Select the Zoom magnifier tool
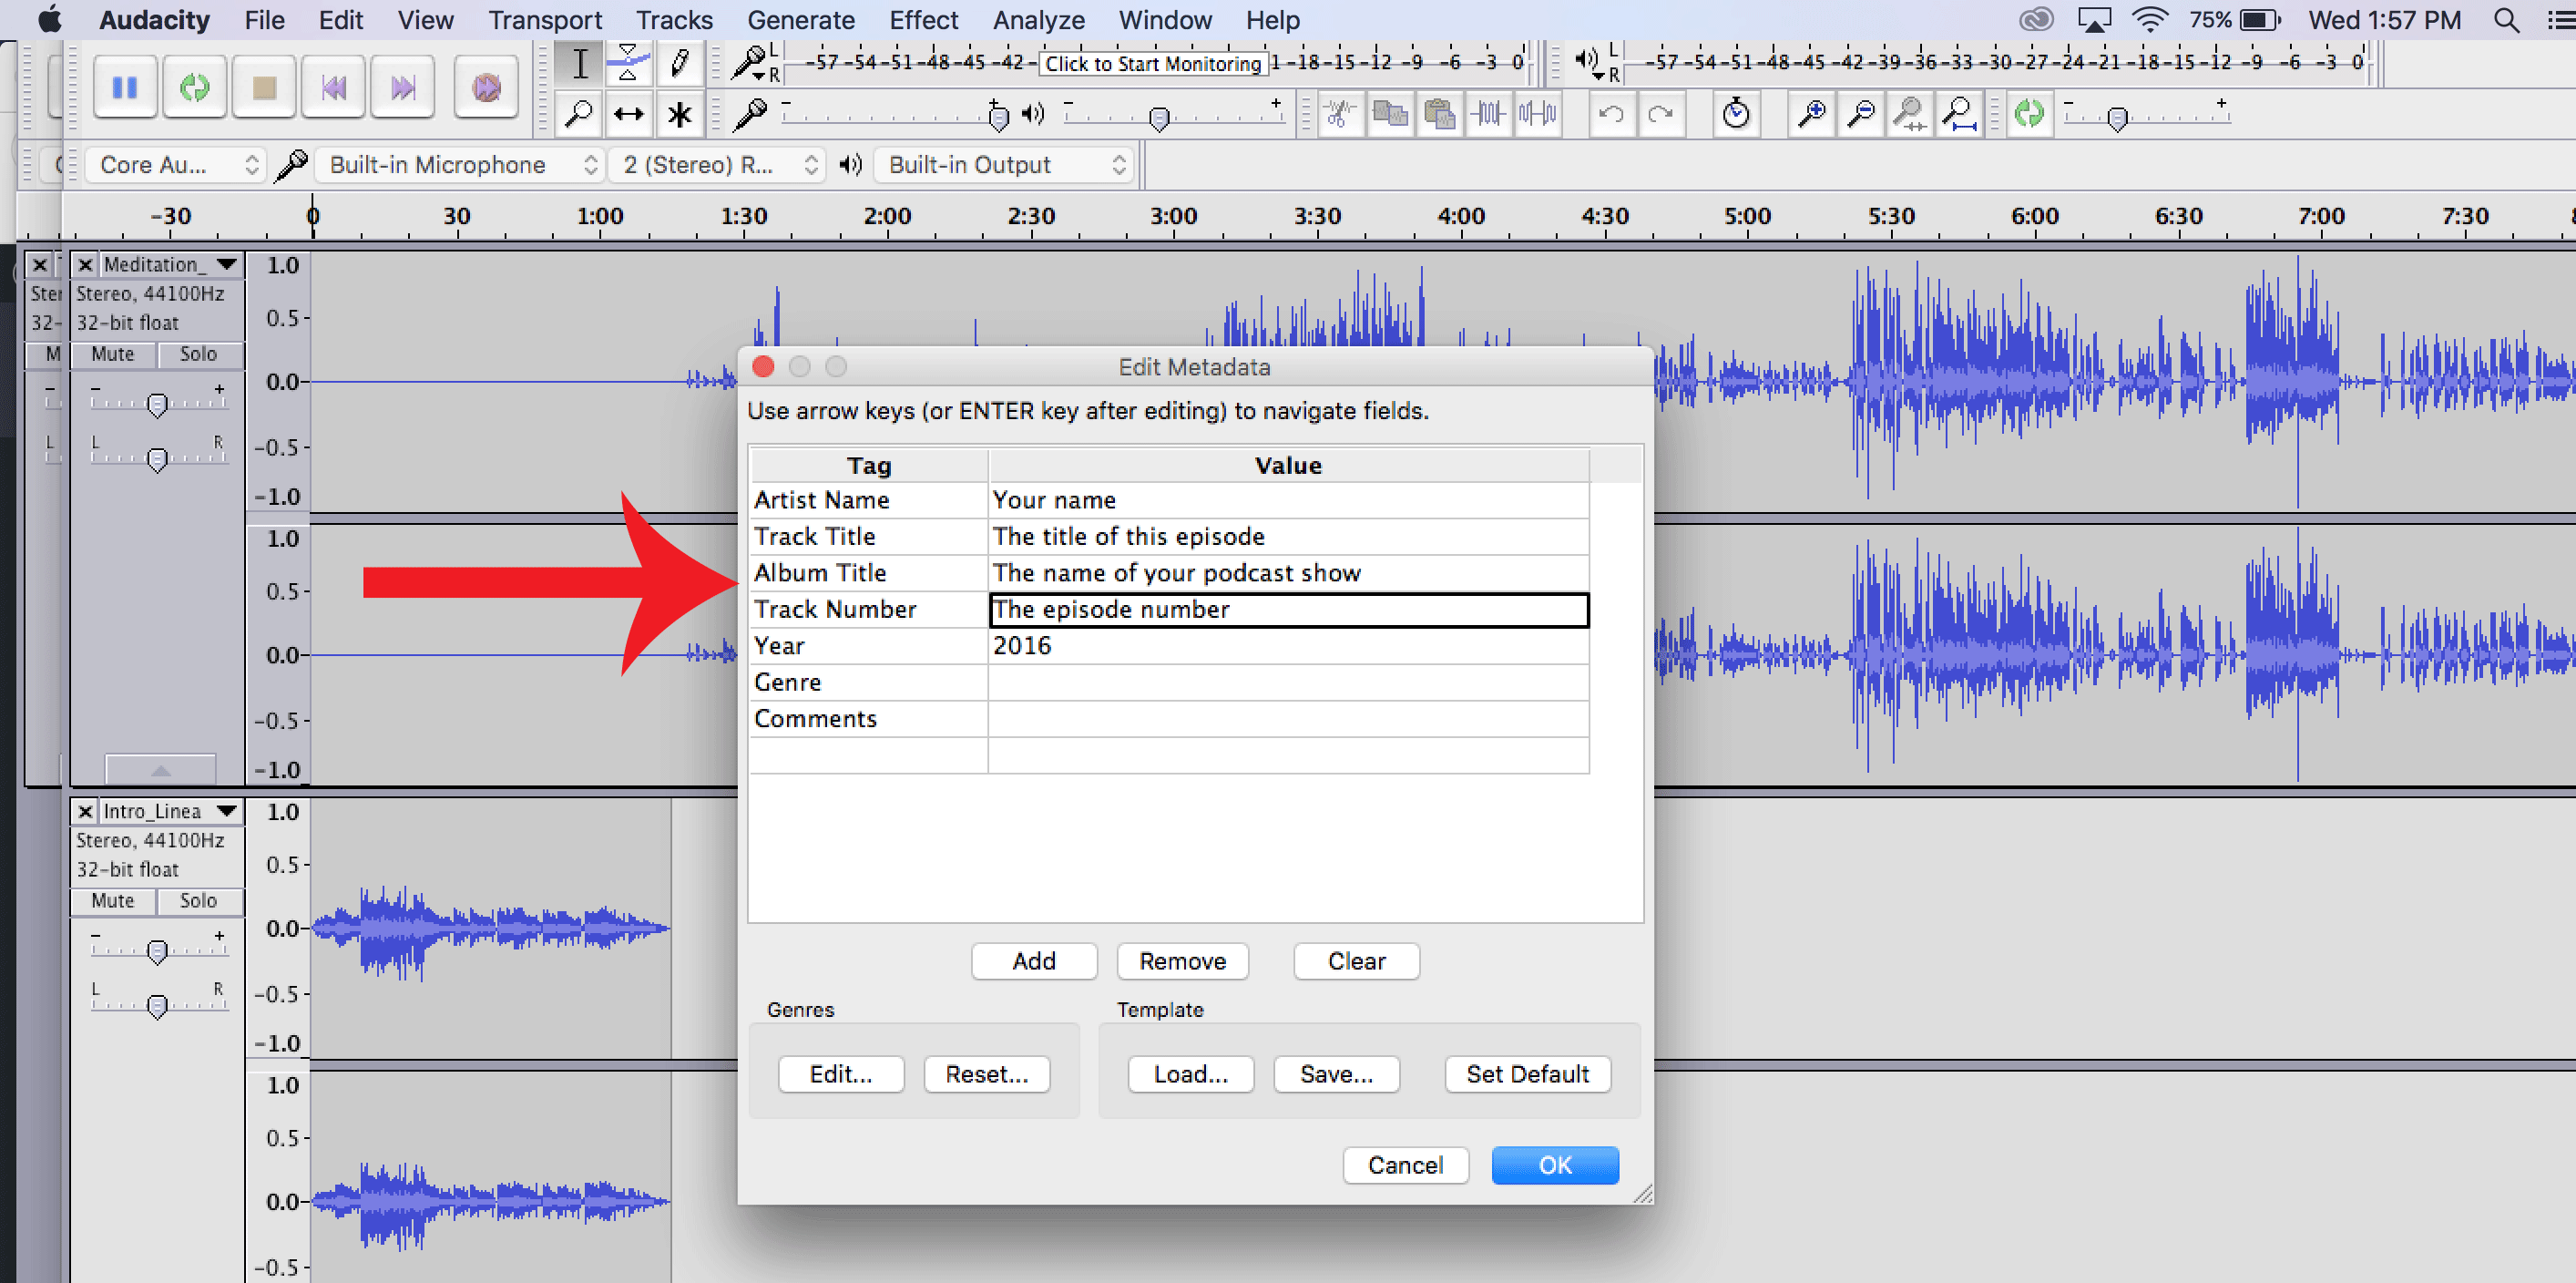 point(580,114)
